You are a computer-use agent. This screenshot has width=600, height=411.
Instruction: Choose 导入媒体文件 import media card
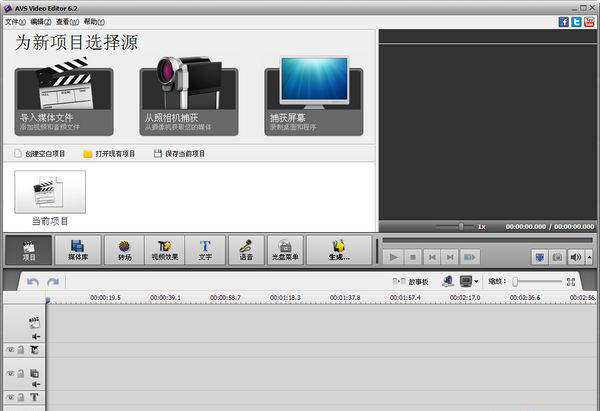(x=64, y=97)
